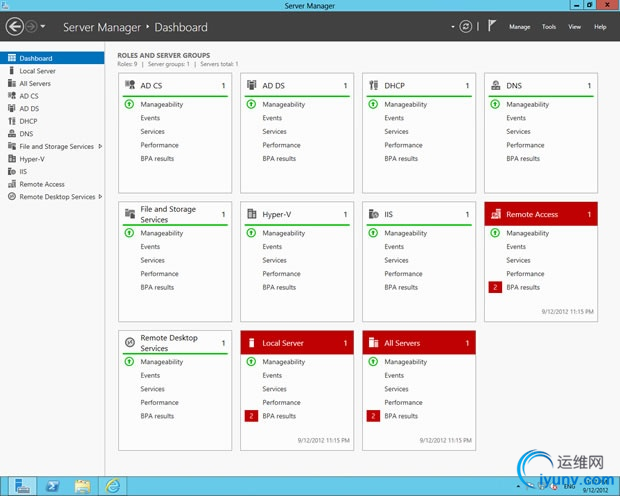Click the AD DS sidebar icon
This screenshot has width=620, height=496.
pos(12,108)
